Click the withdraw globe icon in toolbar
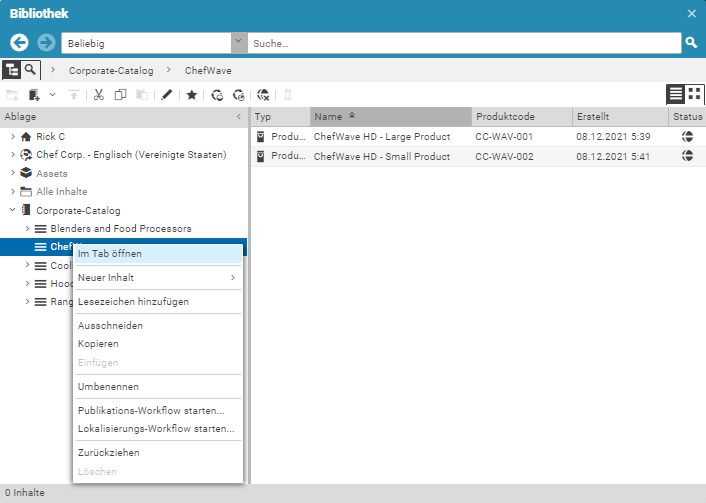The width and height of the screenshot is (706, 503). [263, 95]
